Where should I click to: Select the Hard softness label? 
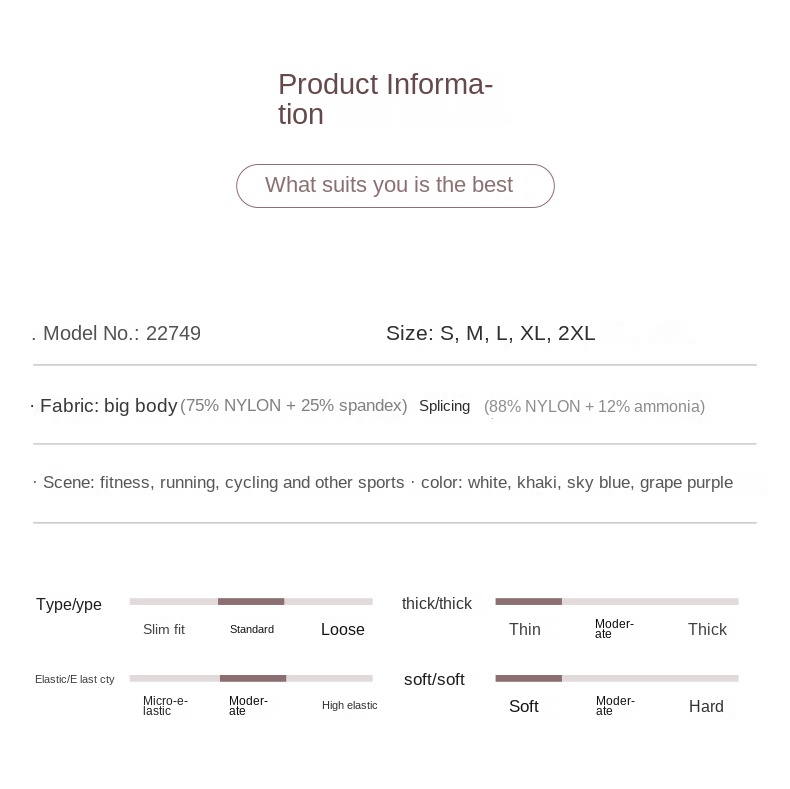point(706,706)
